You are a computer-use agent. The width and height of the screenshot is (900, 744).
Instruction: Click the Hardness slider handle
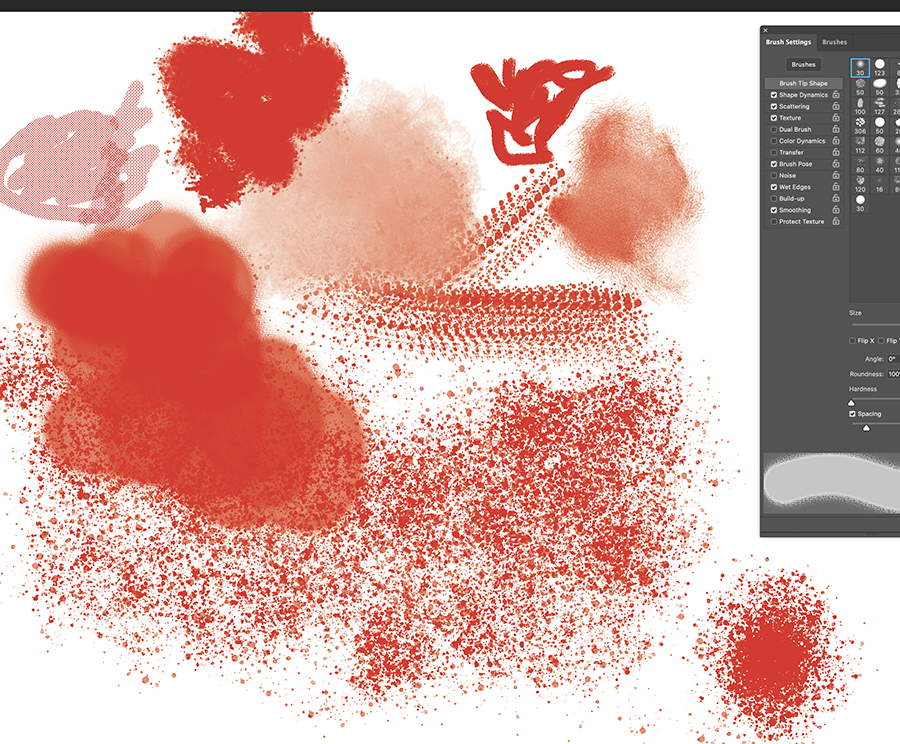(x=851, y=402)
